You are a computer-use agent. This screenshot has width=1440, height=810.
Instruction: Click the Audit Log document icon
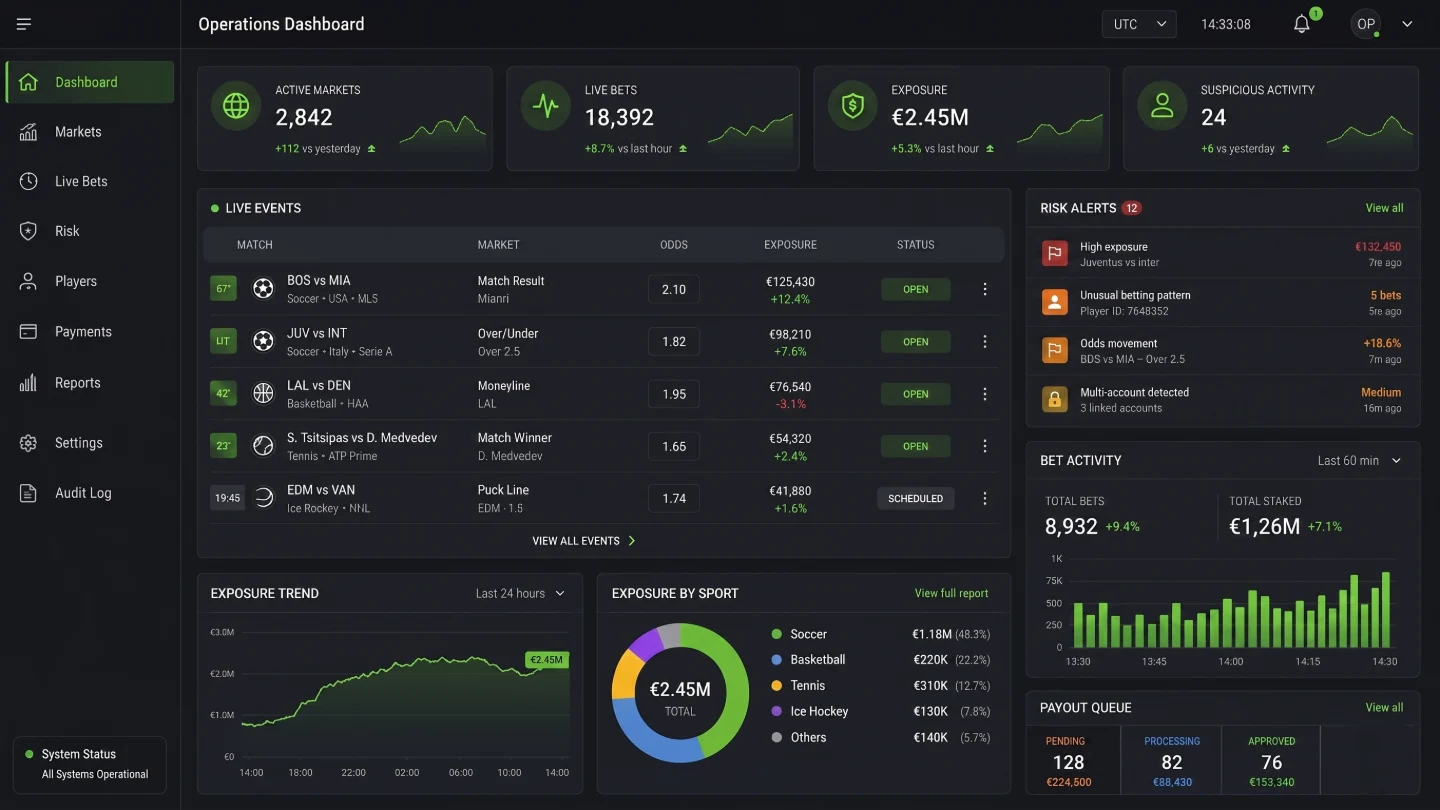pos(28,493)
